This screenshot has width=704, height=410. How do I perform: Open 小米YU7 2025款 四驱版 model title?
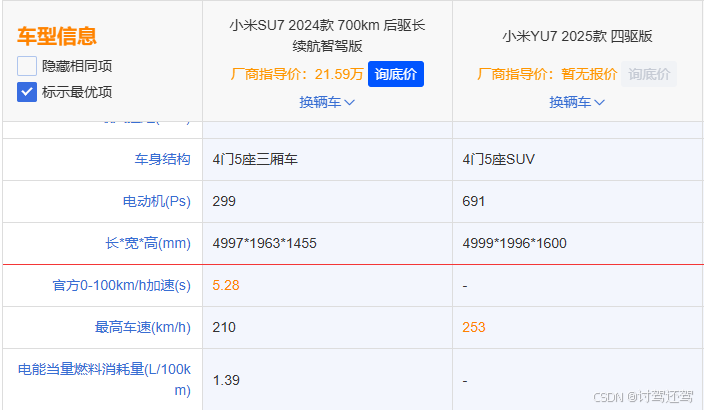[x=577, y=36]
